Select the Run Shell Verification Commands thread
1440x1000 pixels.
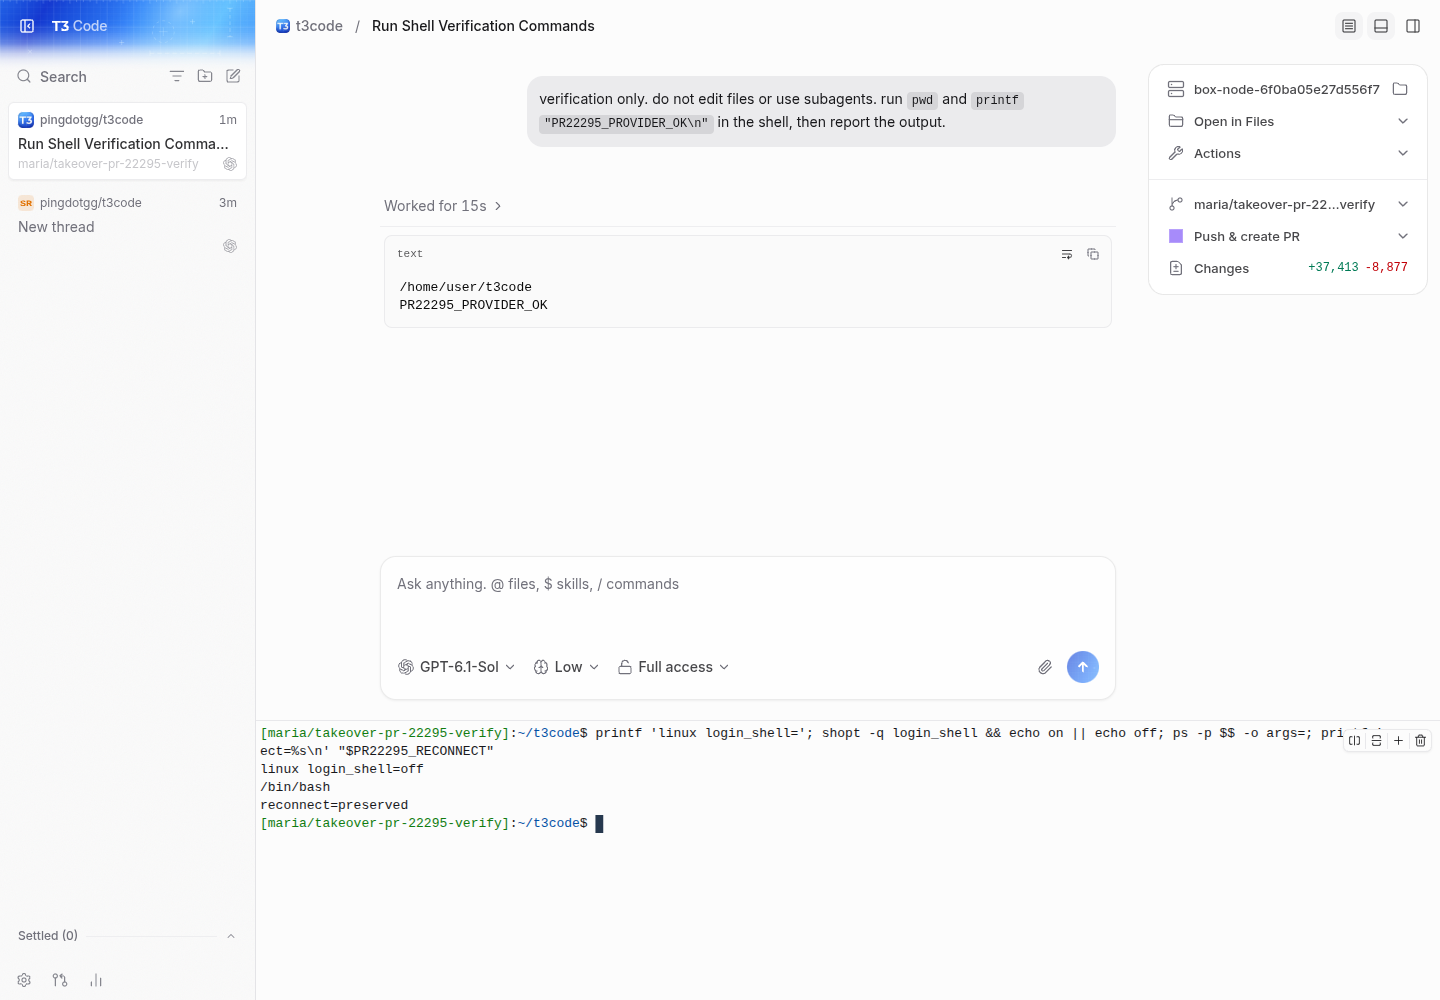tap(127, 142)
